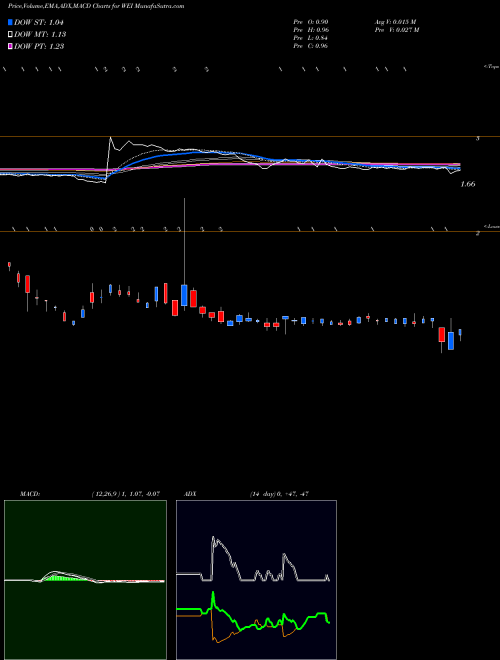500x660 pixels.
Task: Click the 'MACD:' panel label
Action: tap(30, 494)
